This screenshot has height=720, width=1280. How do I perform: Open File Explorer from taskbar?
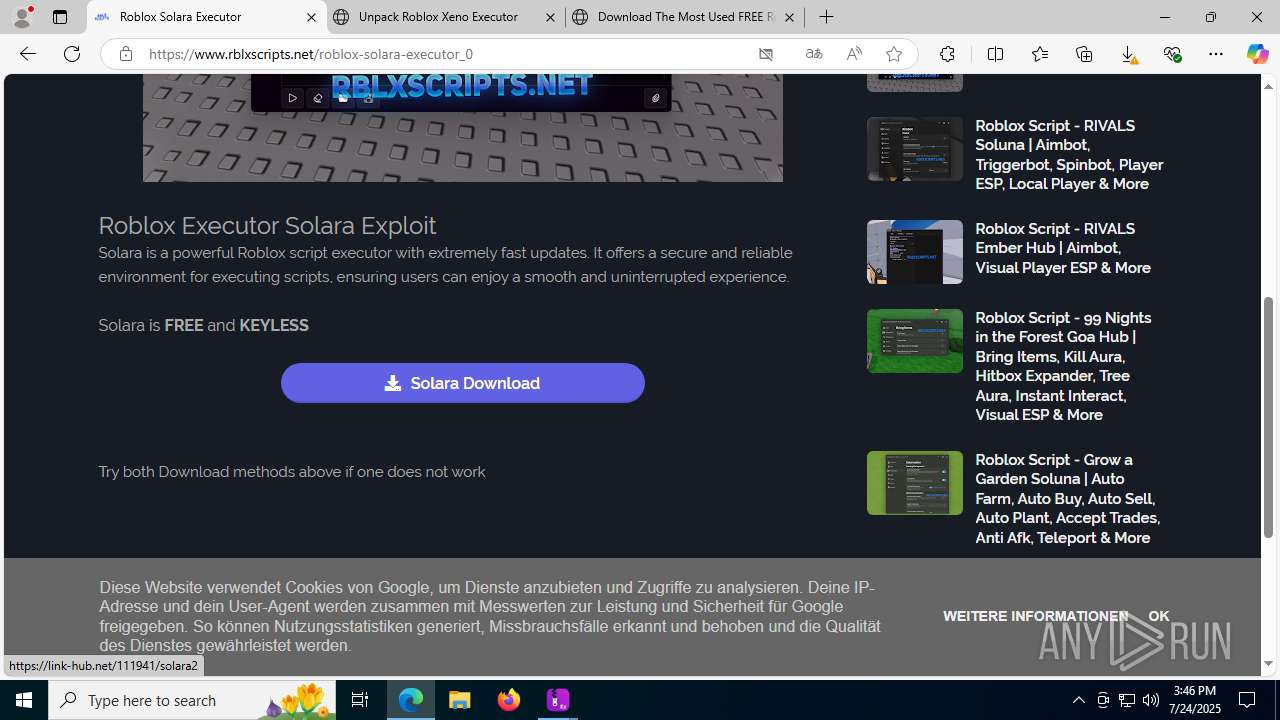[460, 700]
